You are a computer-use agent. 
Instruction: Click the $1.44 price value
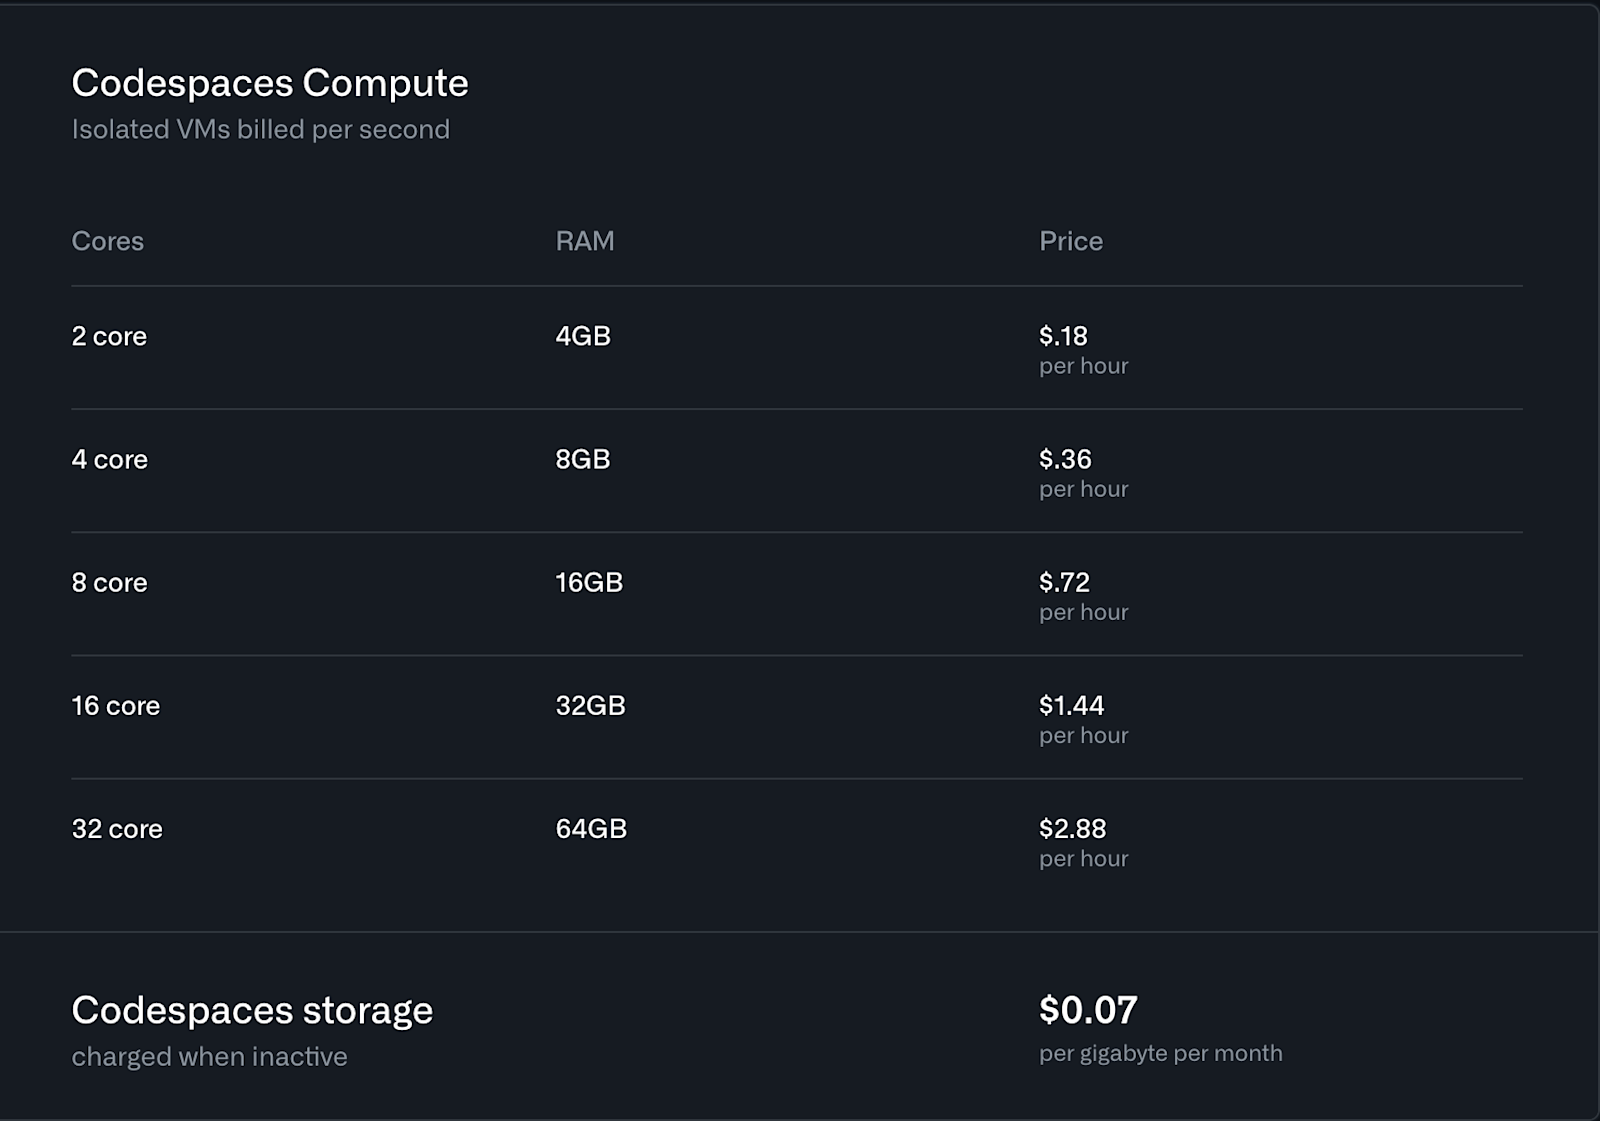coord(1071,705)
